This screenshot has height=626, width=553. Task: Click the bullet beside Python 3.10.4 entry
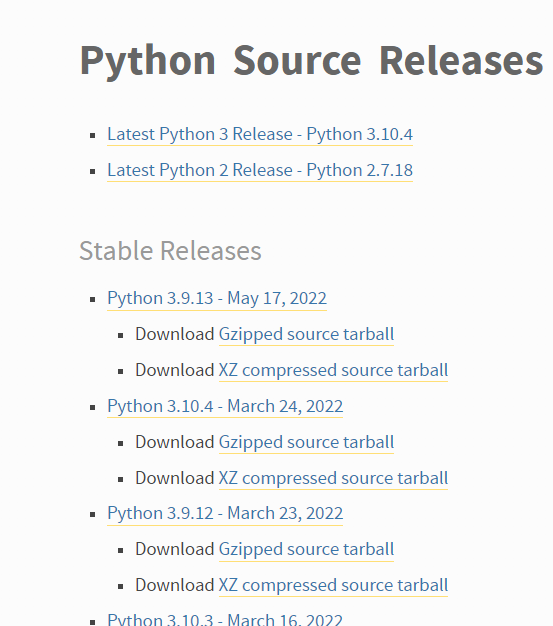(93, 407)
